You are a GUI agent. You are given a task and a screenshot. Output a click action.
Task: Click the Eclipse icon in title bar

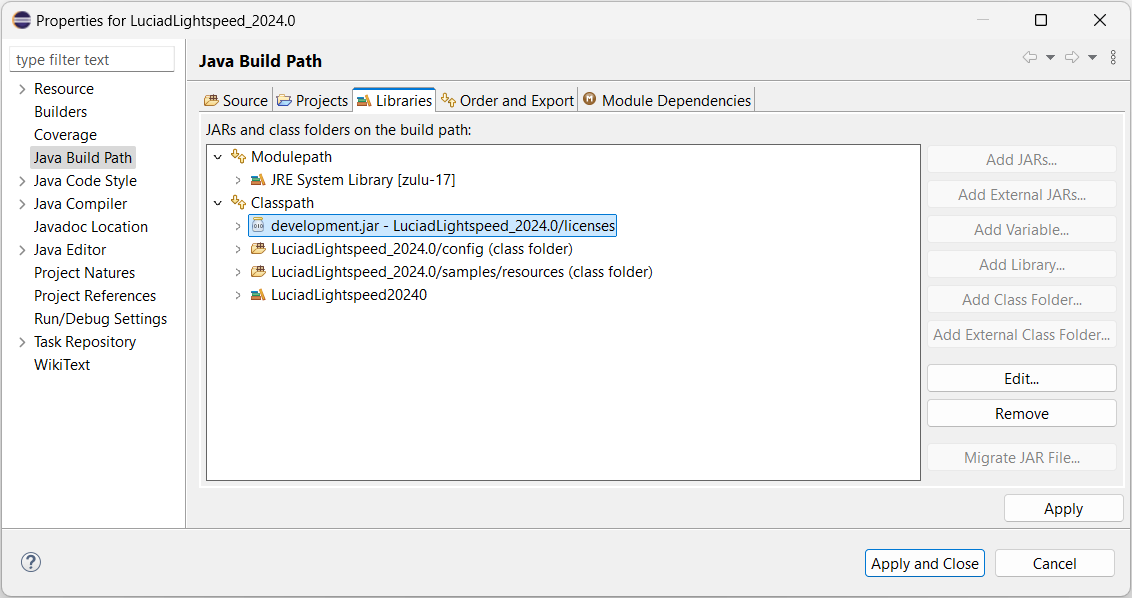point(22,20)
